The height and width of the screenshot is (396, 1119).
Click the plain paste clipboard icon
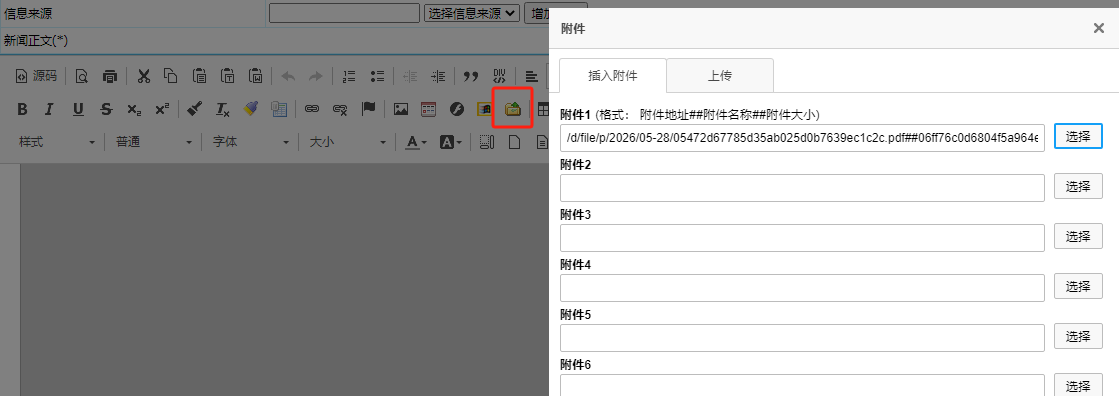coord(200,76)
